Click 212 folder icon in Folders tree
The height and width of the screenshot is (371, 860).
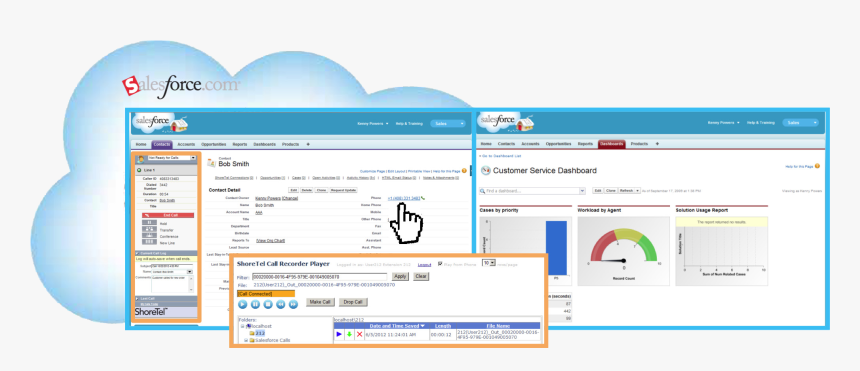coord(252,333)
